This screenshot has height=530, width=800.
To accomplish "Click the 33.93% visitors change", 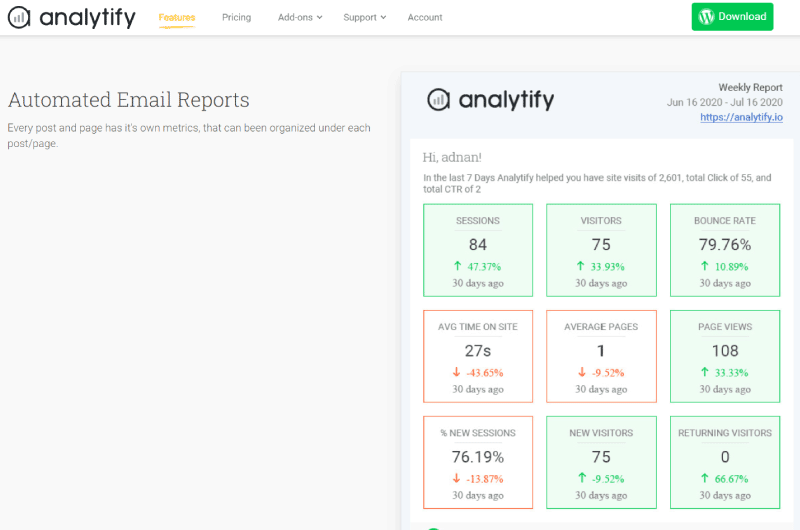I will point(608,267).
